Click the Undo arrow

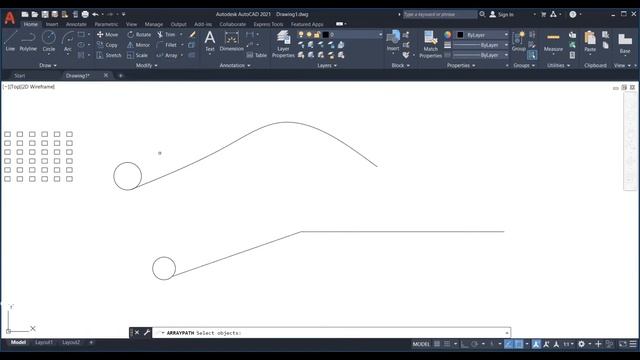pos(95,14)
